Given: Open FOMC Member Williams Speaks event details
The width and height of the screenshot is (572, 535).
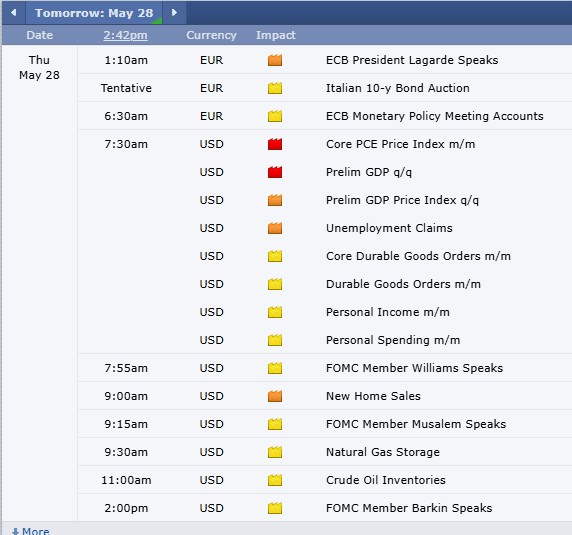Looking at the screenshot, I should 414,368.
